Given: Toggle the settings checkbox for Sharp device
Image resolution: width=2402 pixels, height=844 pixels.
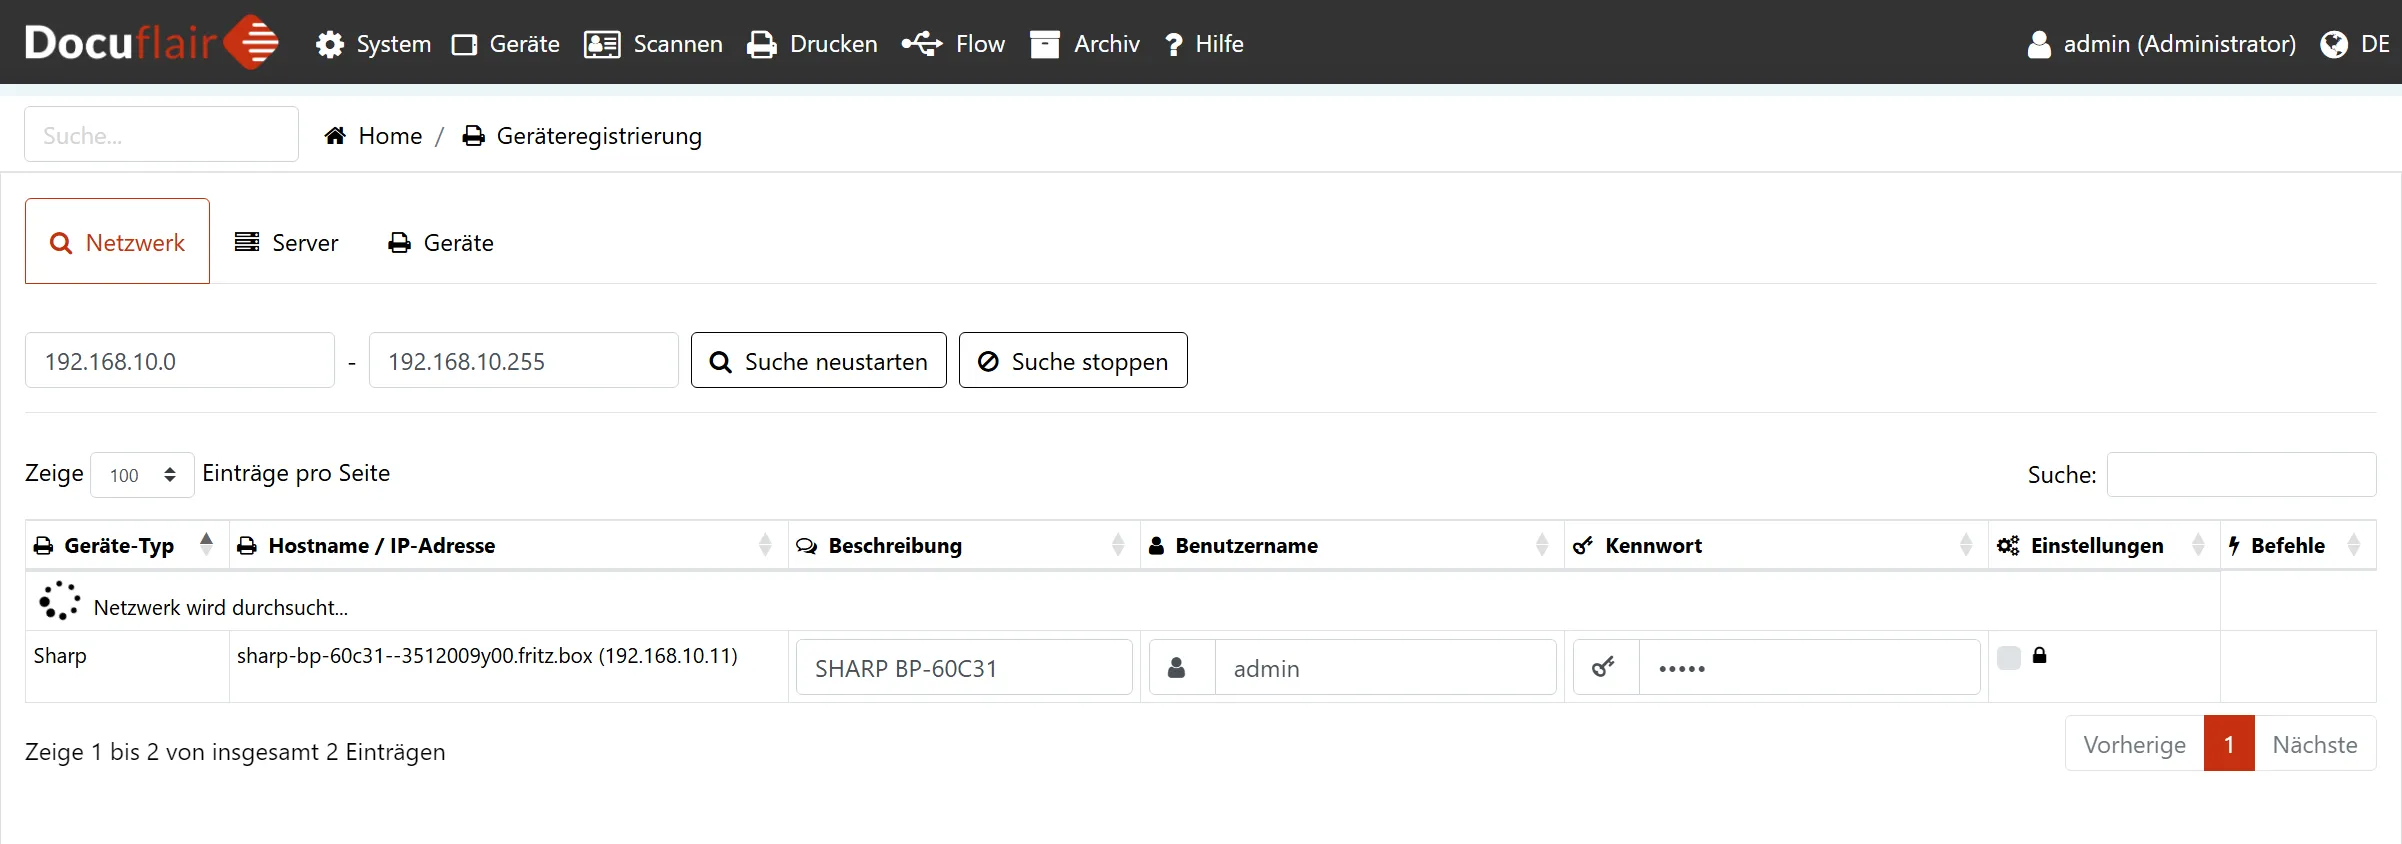Looking at the screenshot, I should 2009,657.
